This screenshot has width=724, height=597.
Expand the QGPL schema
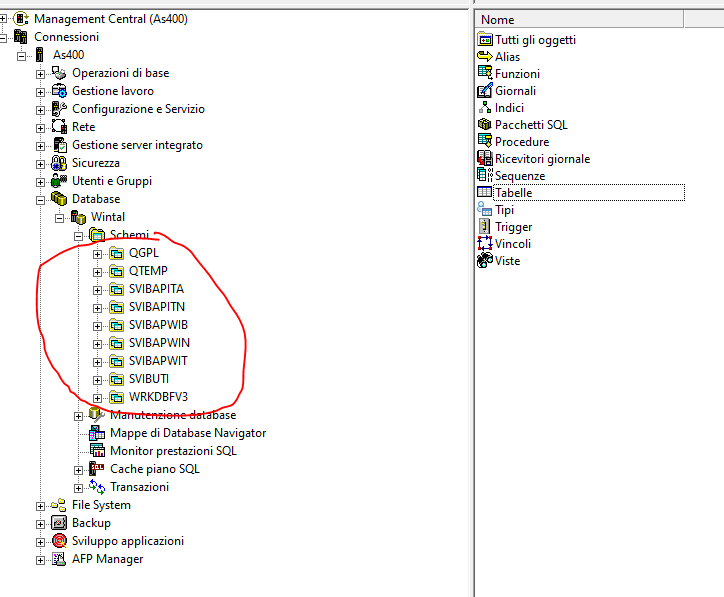97,254
